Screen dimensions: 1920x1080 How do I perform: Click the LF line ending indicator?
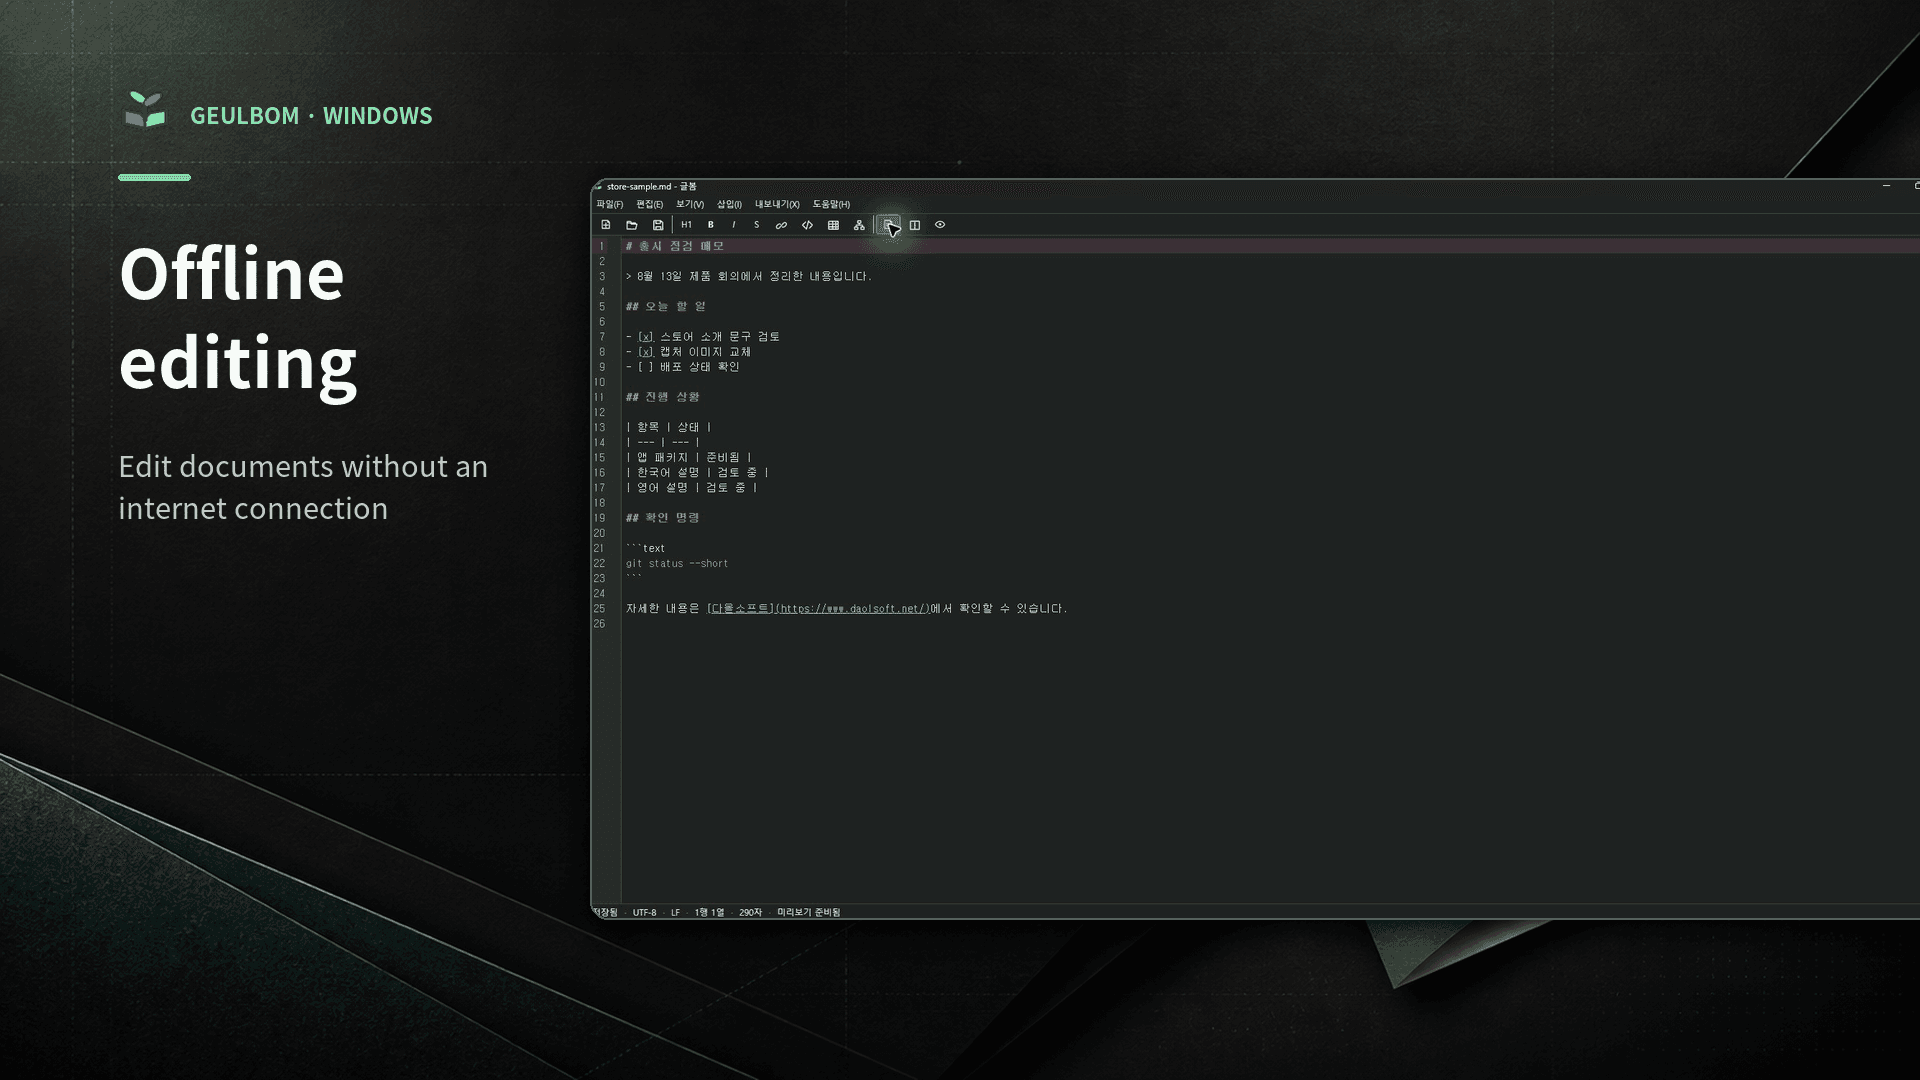(x=675, y=912)
